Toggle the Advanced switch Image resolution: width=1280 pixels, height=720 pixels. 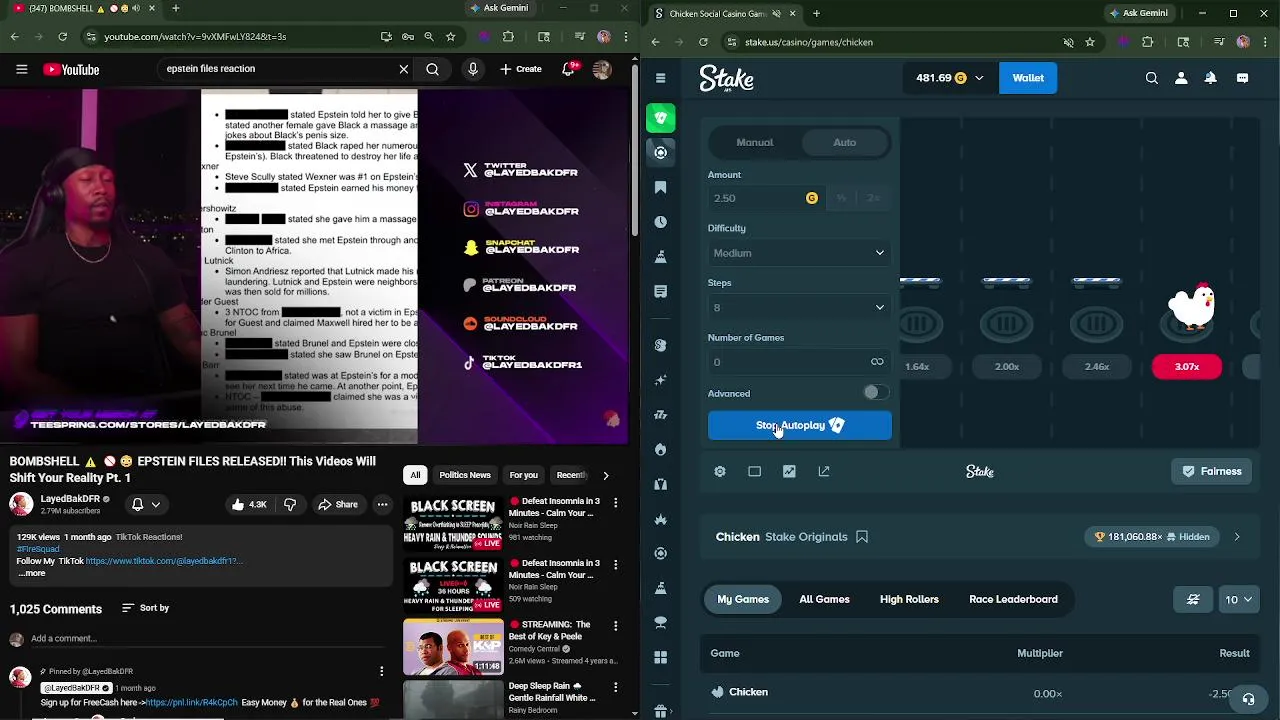coord(875,393)
